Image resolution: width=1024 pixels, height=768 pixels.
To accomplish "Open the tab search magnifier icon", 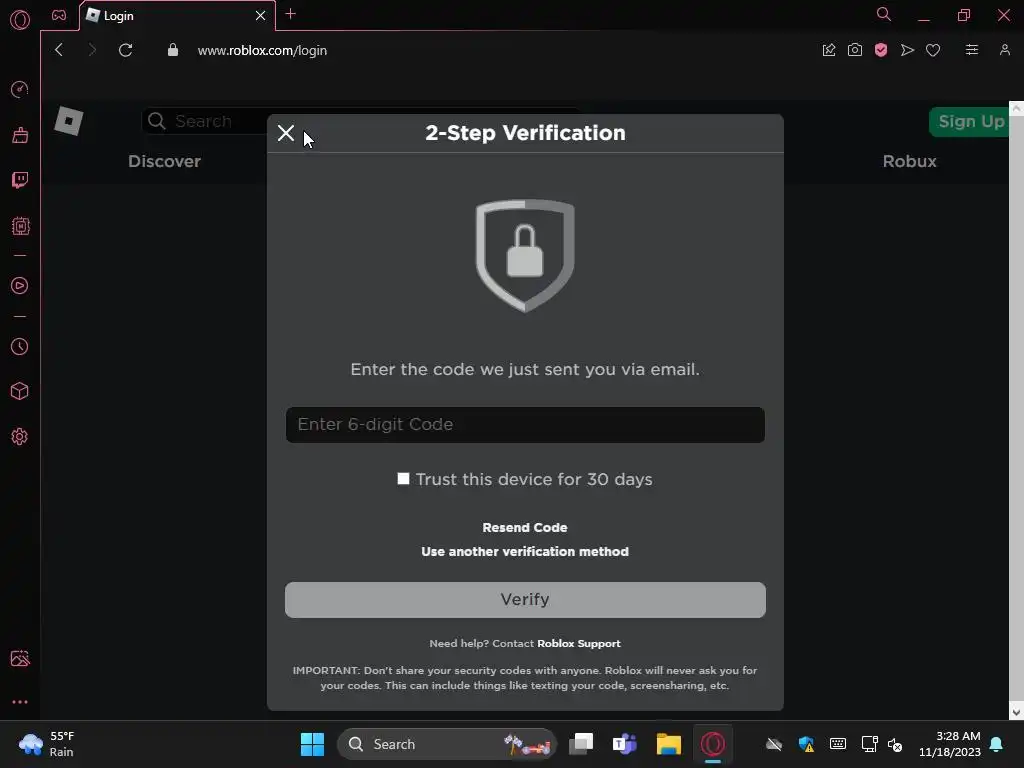I will click(x=884, y=14).
